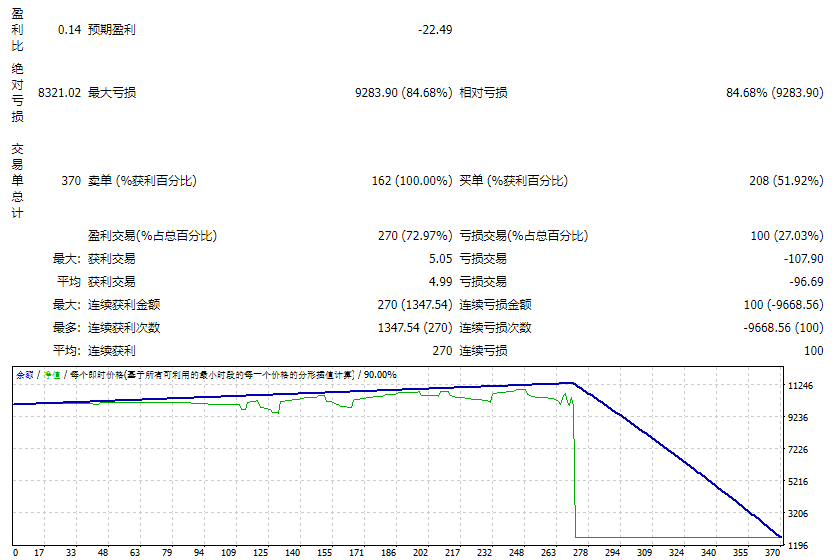
Task: Click the total trades value "370"
Action: pos(71,181)
